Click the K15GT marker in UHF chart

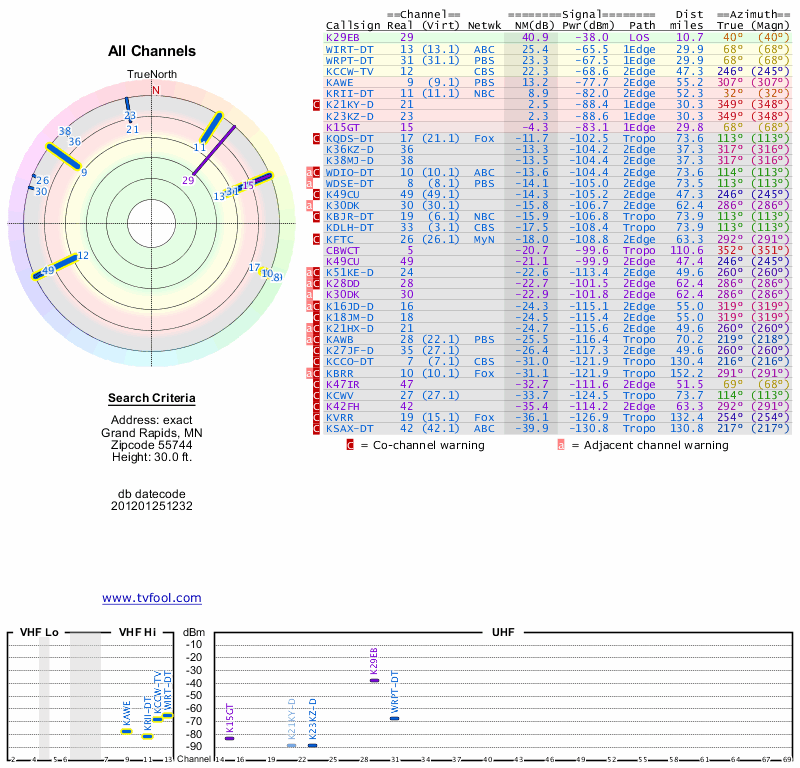point(229,737)
